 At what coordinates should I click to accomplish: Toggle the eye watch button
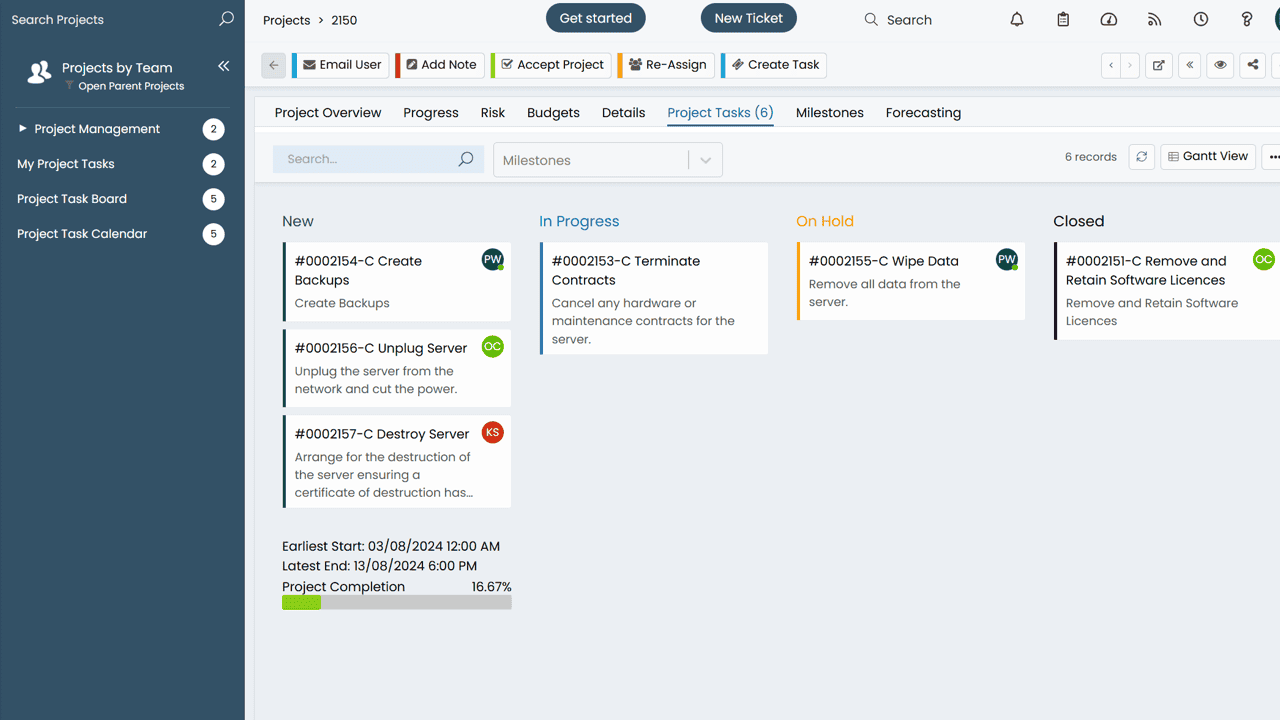tap(1221, 65)
